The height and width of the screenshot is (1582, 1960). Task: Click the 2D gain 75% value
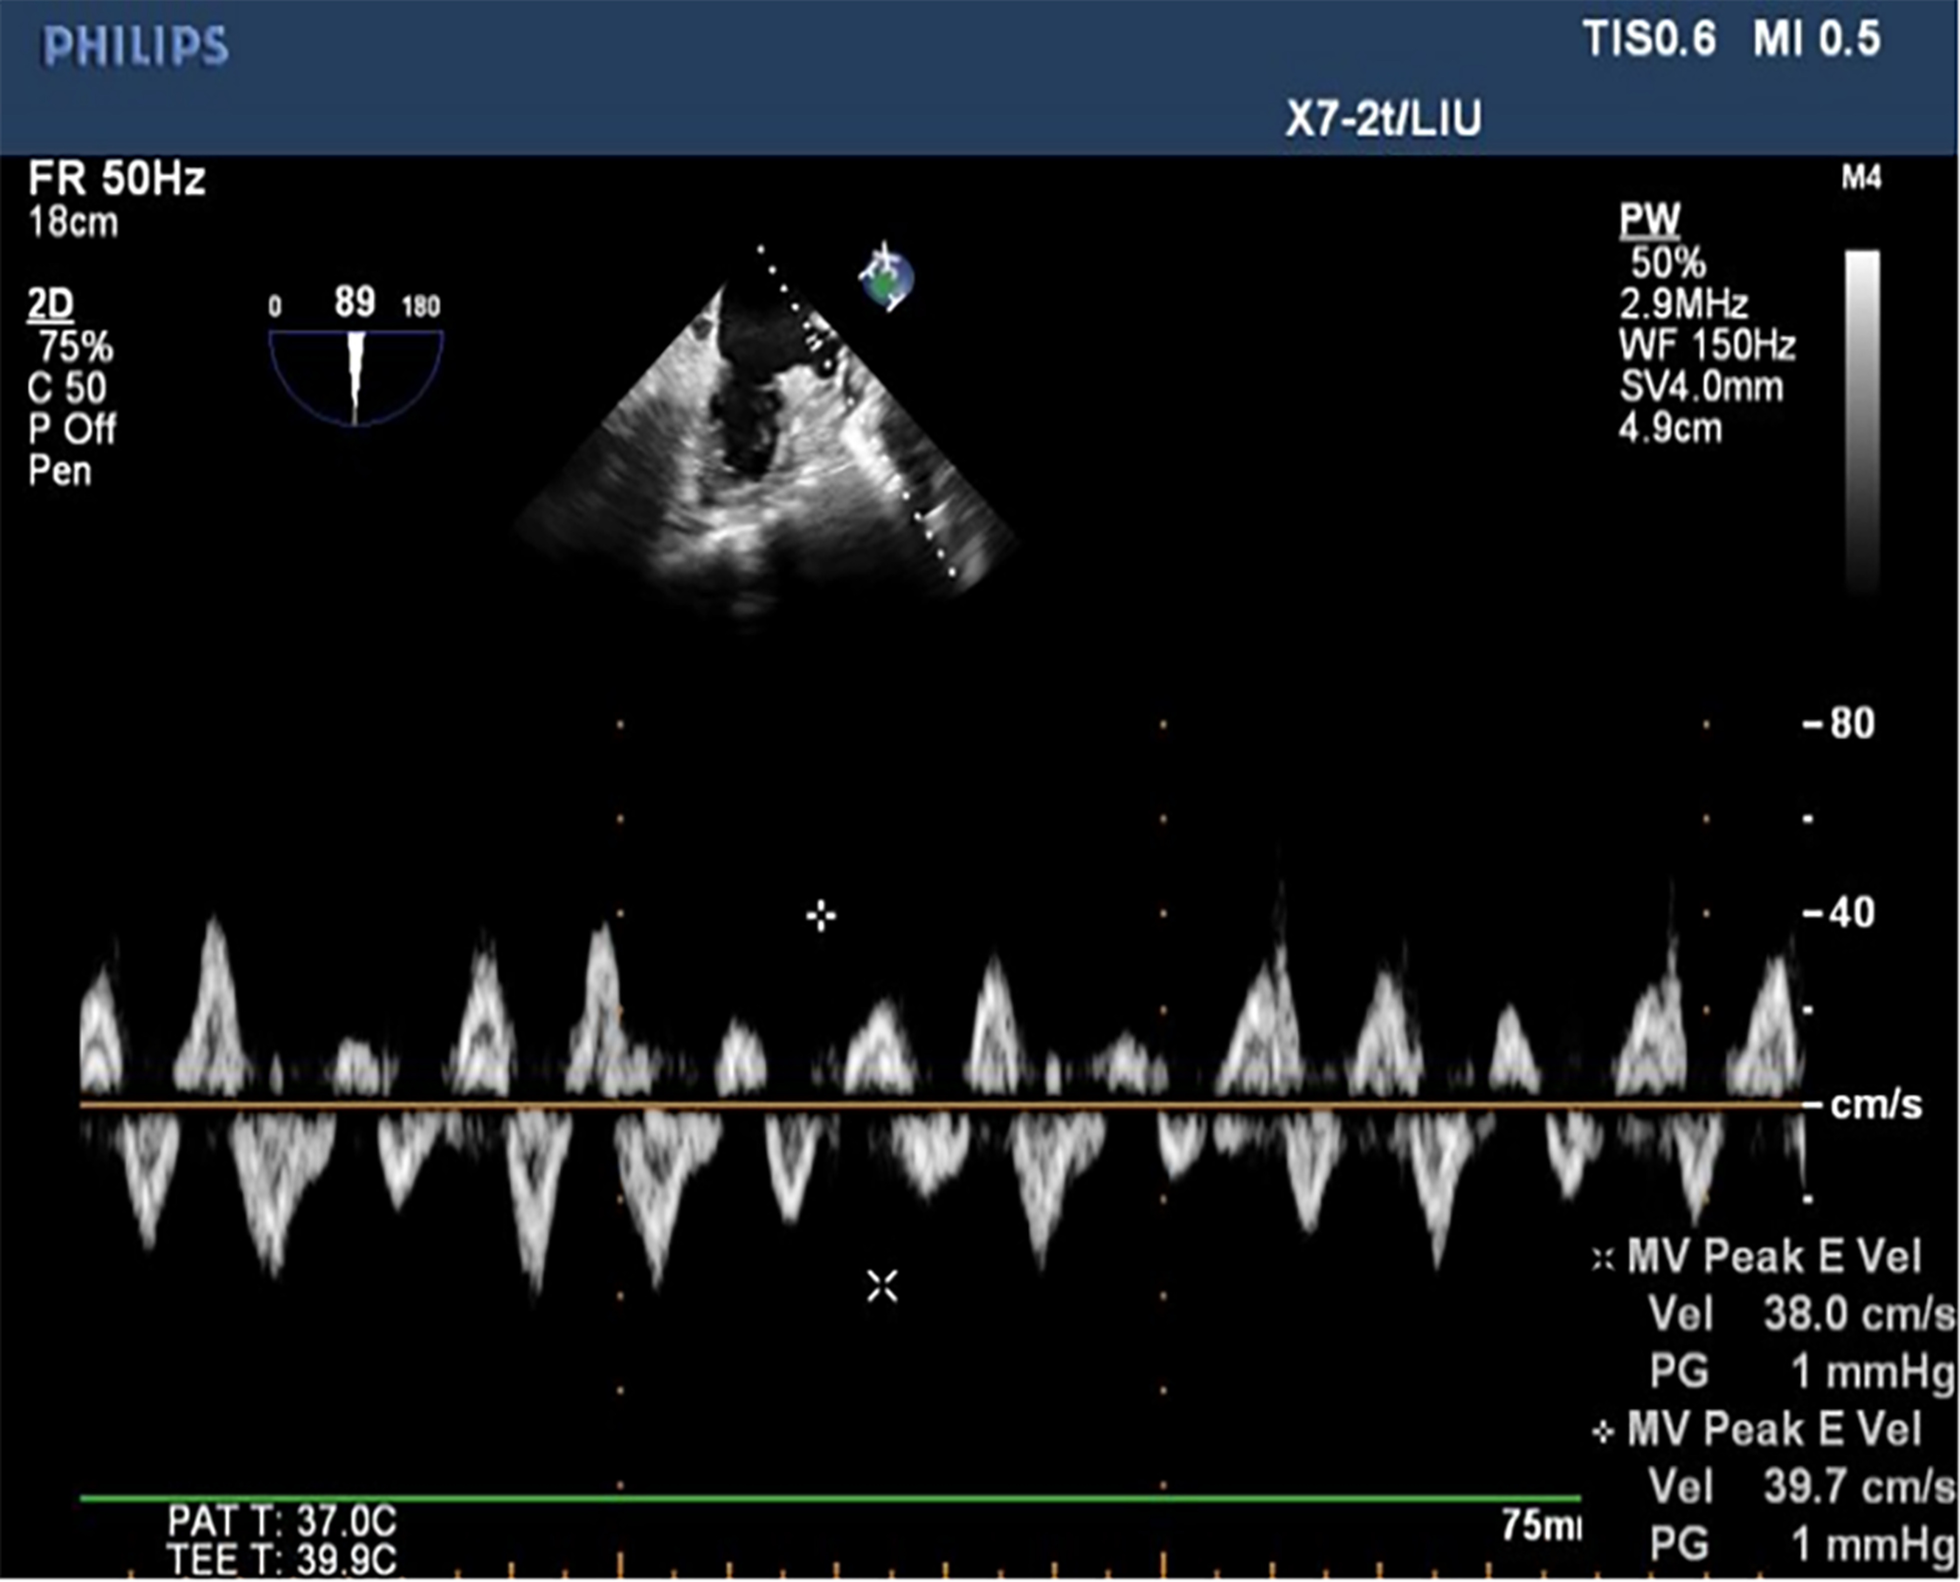click(76, 347)
